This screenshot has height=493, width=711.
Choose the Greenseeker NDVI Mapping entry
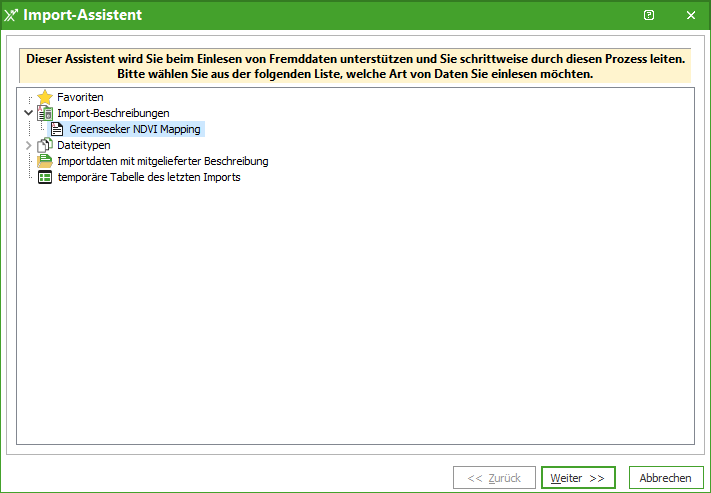click(x=135, y=130)
